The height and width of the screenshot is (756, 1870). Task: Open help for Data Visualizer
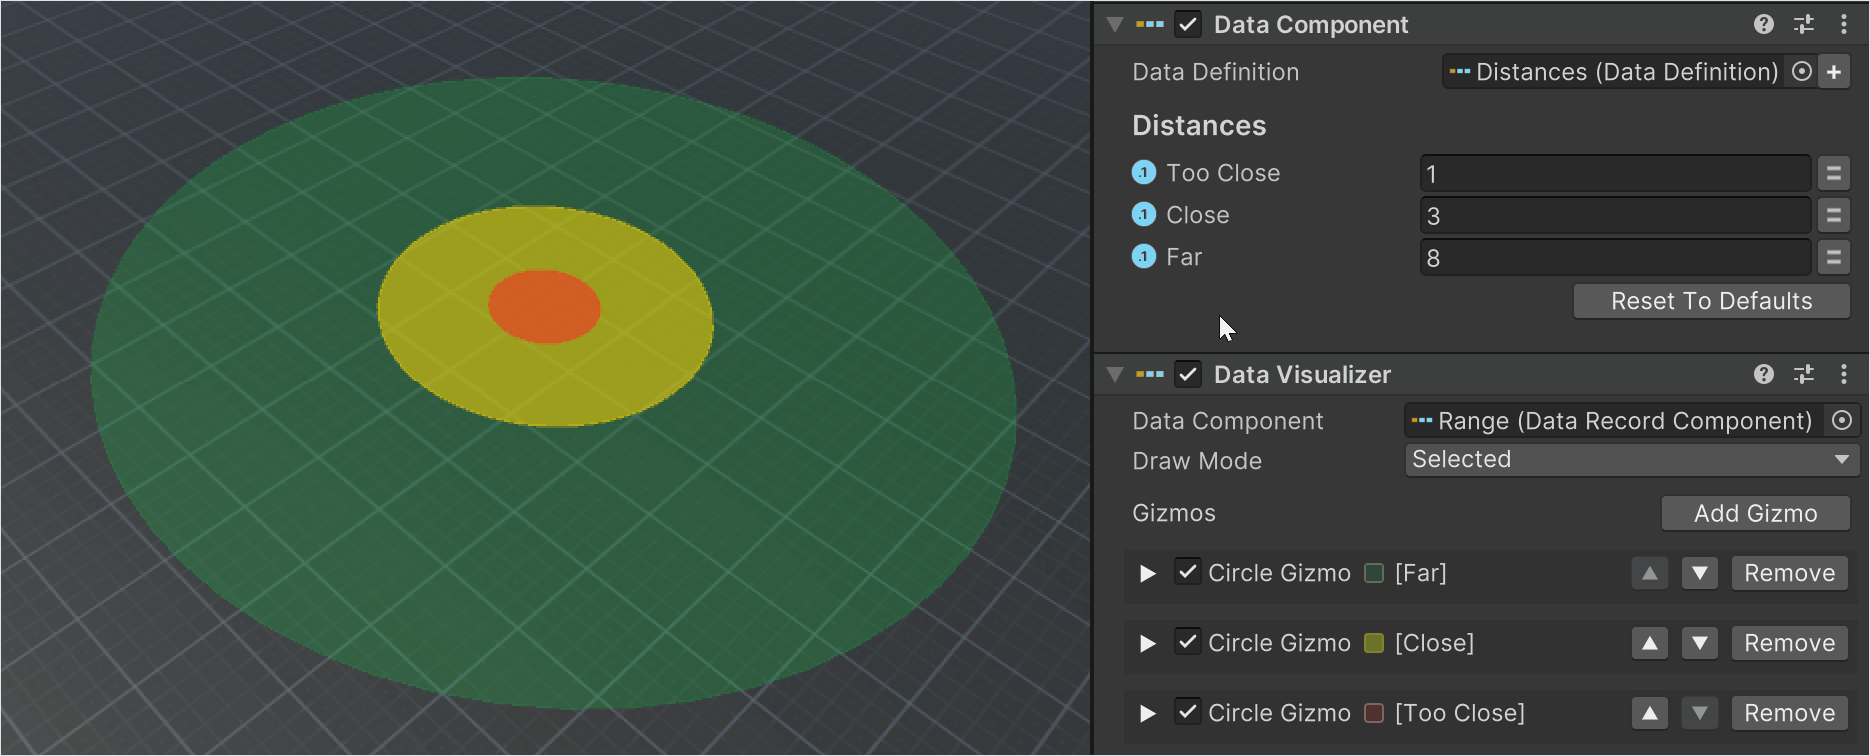[1764, 374]
